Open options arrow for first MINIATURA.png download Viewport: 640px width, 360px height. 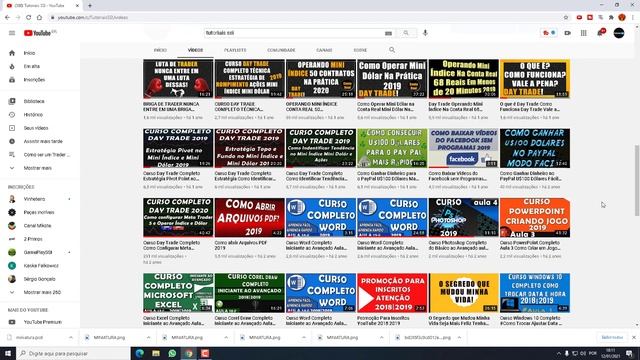pos(148,338)
